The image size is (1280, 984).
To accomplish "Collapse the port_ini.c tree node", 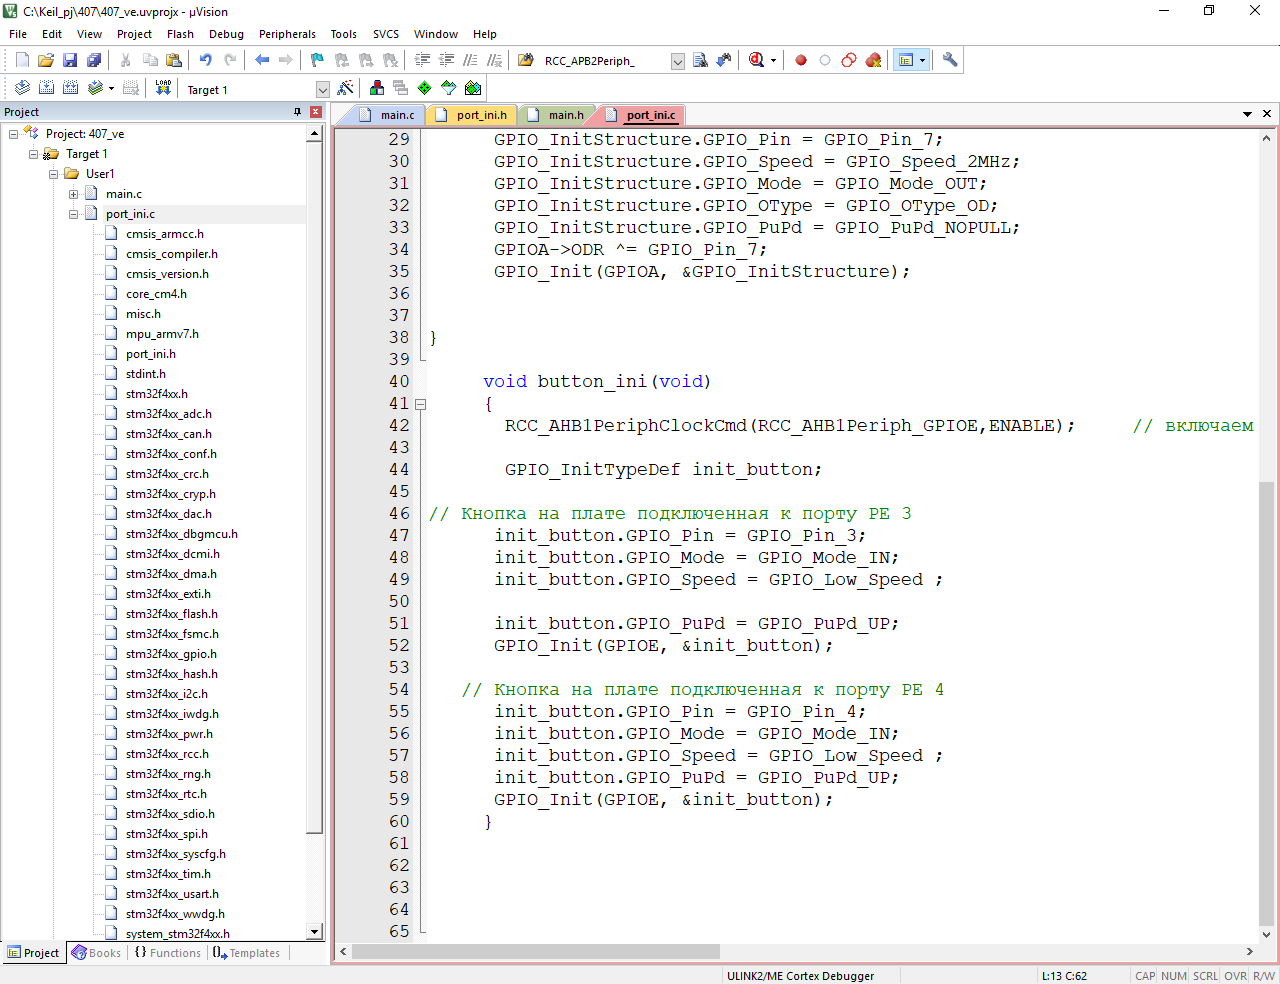I will point(73,214).
